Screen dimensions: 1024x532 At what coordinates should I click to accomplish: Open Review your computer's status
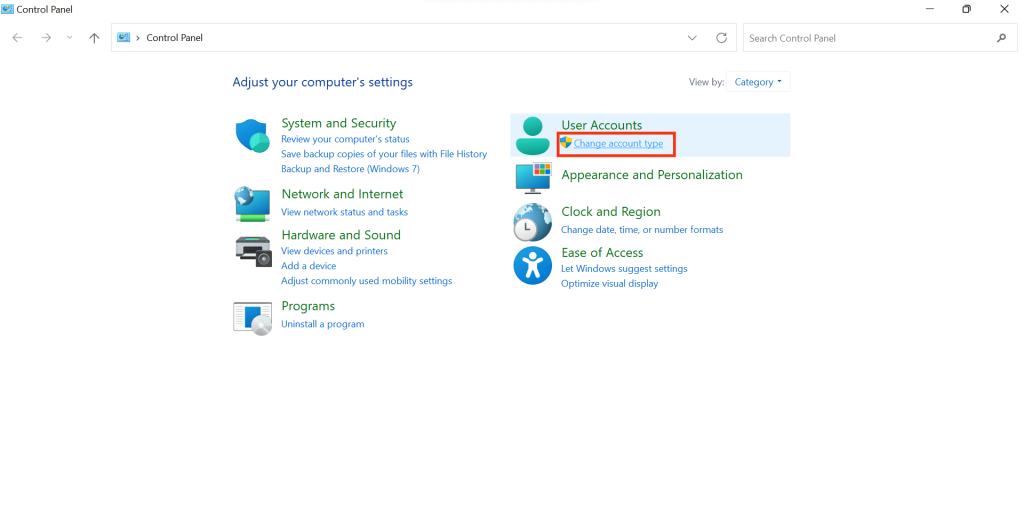345,139
